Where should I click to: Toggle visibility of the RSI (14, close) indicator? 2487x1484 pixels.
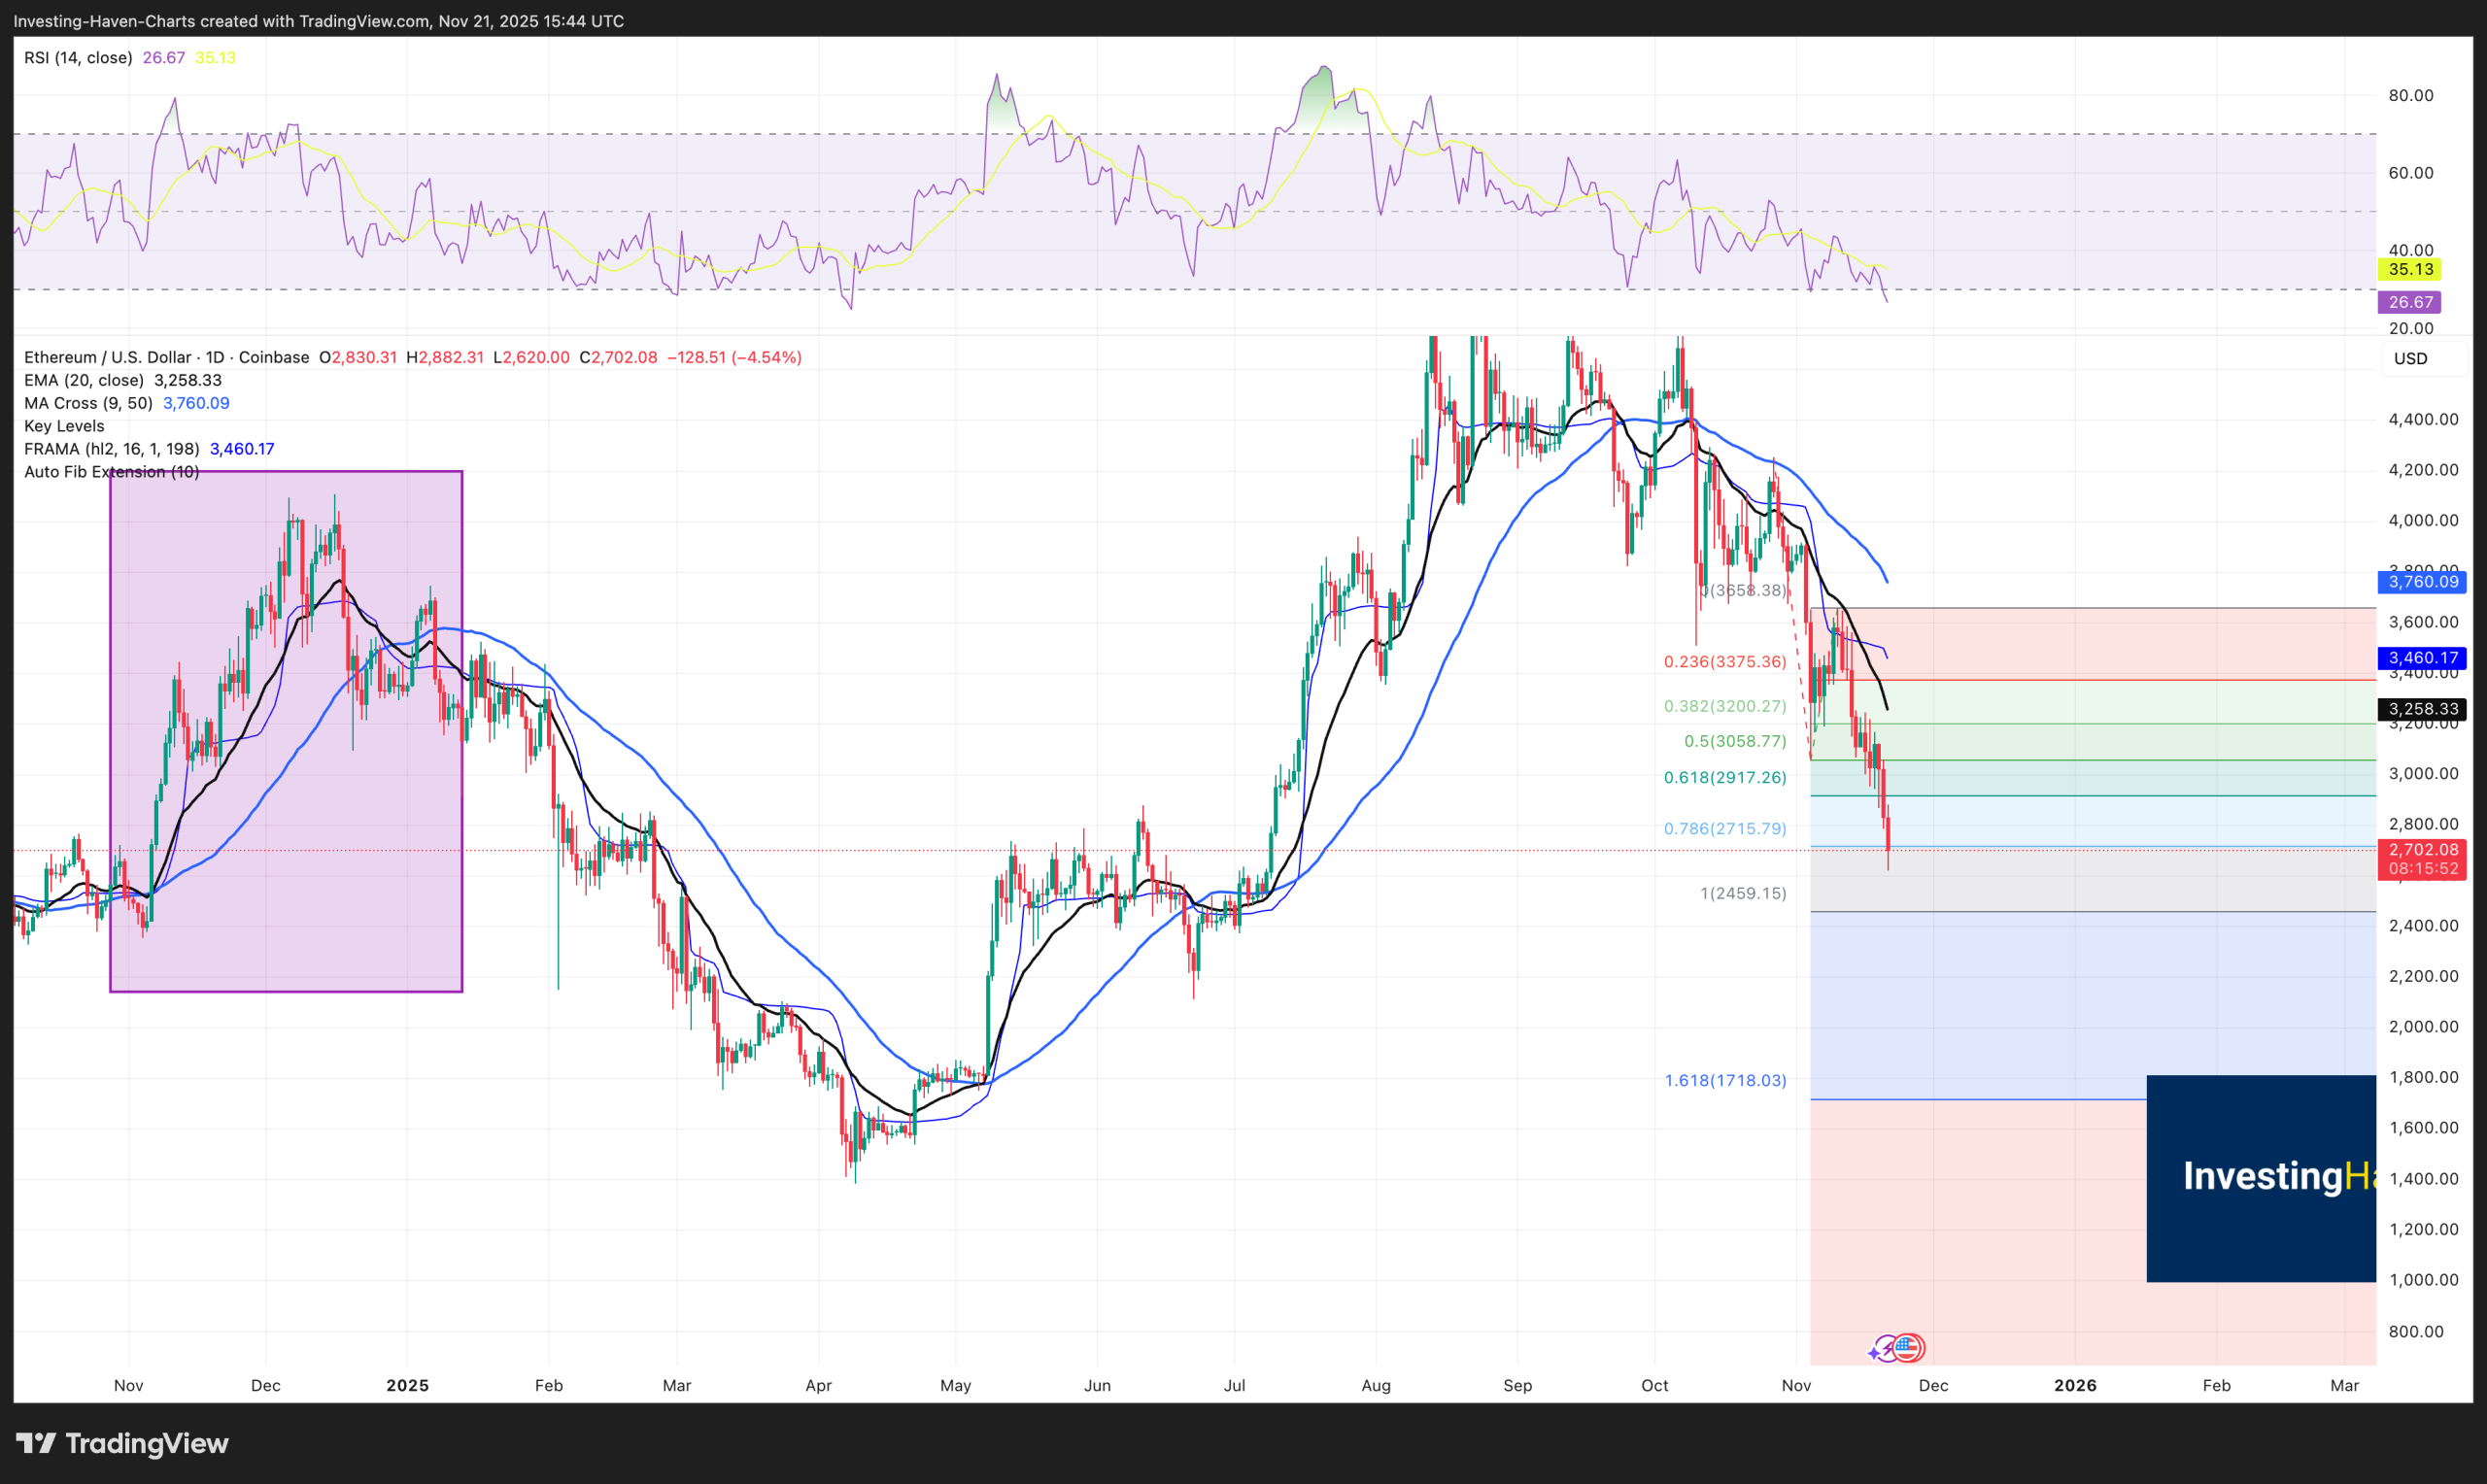[77, 57]
